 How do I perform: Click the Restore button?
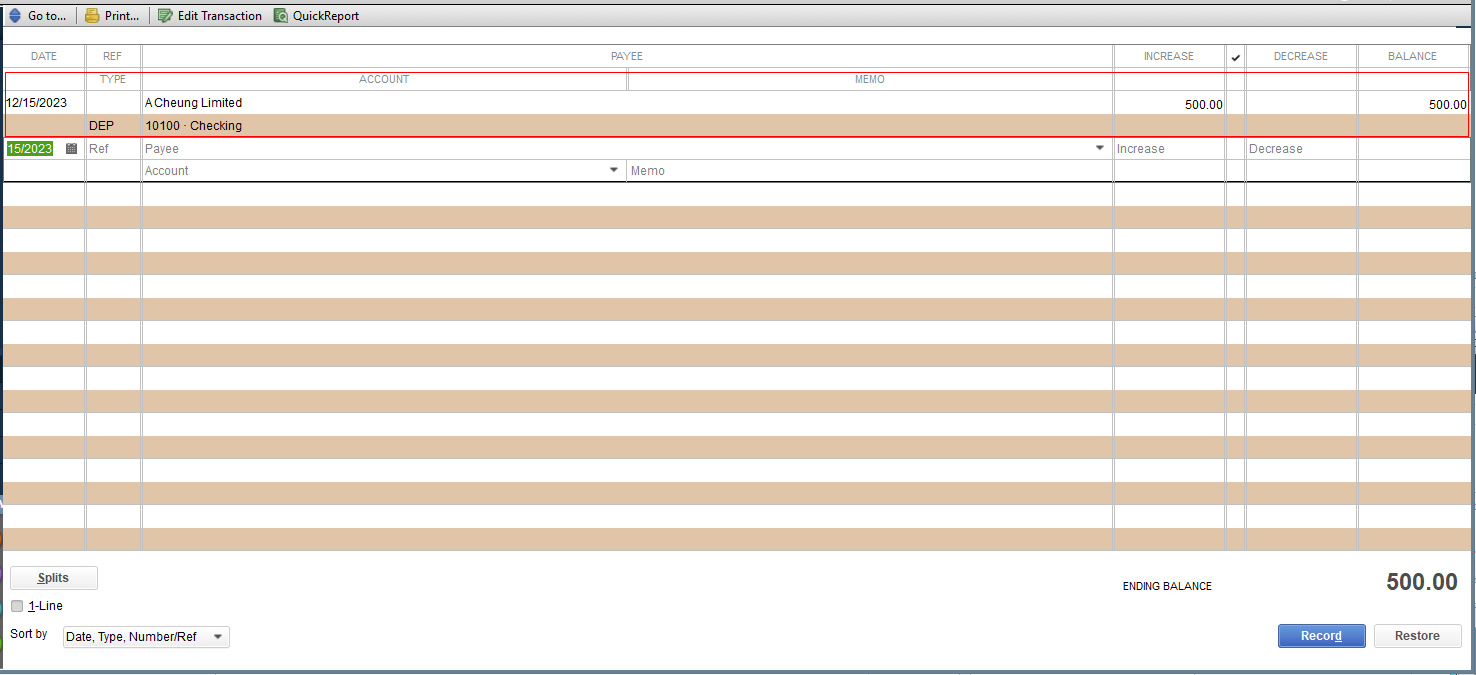click(x=1417, y=636)
